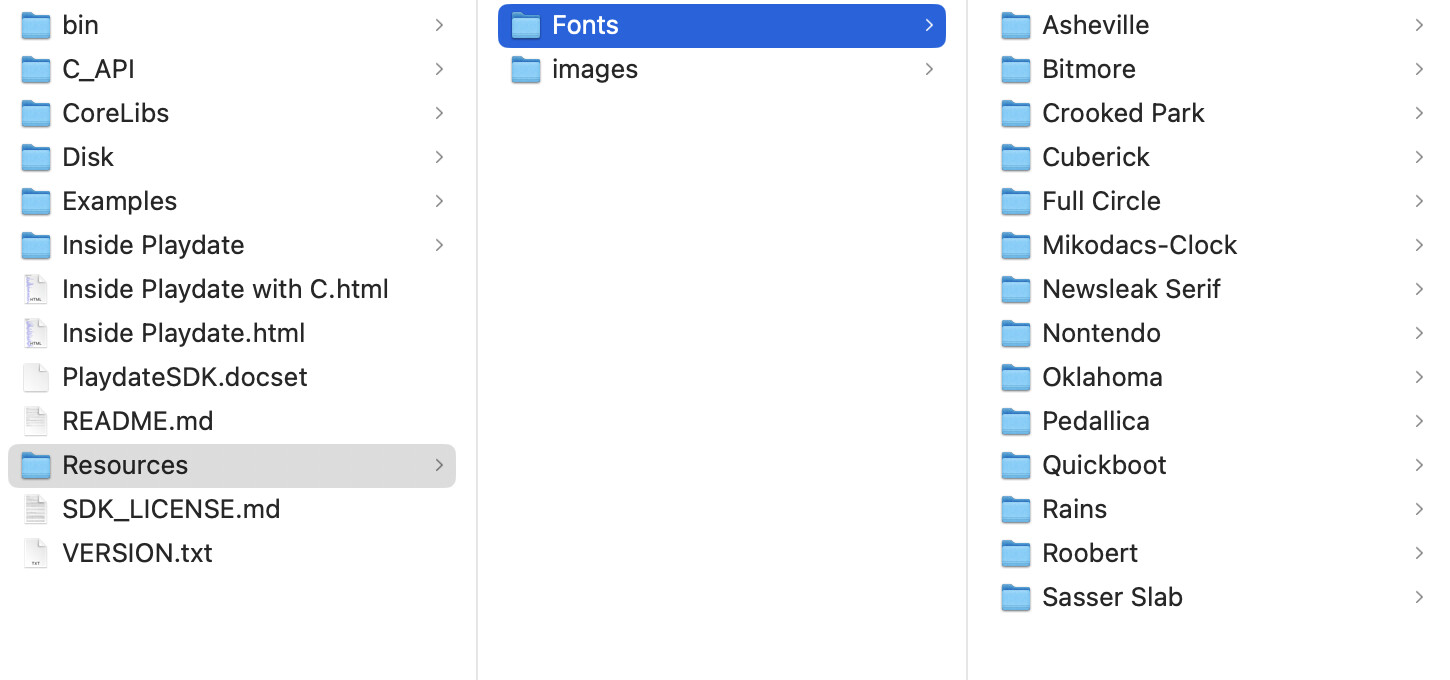Open the Pedallica font folder

click(1095, 421)
